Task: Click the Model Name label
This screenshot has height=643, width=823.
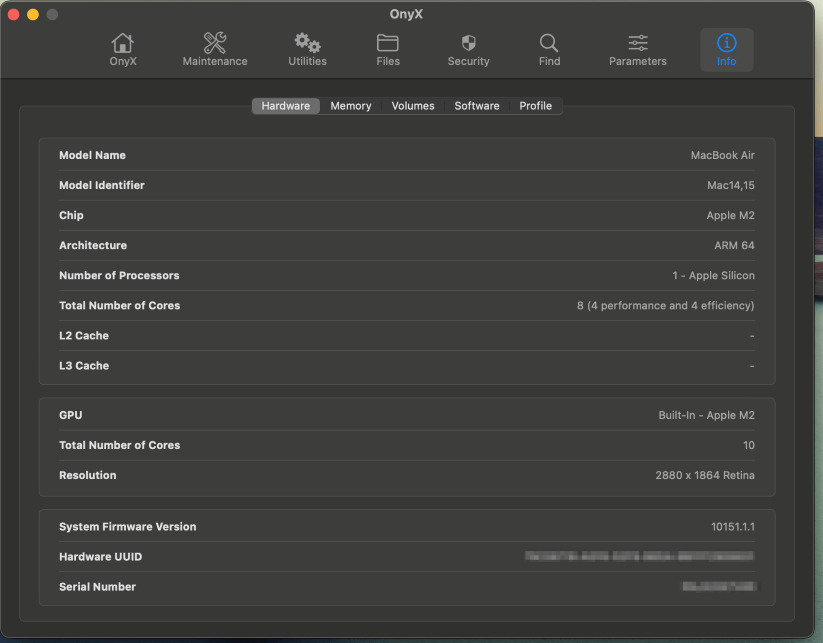Action: click(92, 155)
